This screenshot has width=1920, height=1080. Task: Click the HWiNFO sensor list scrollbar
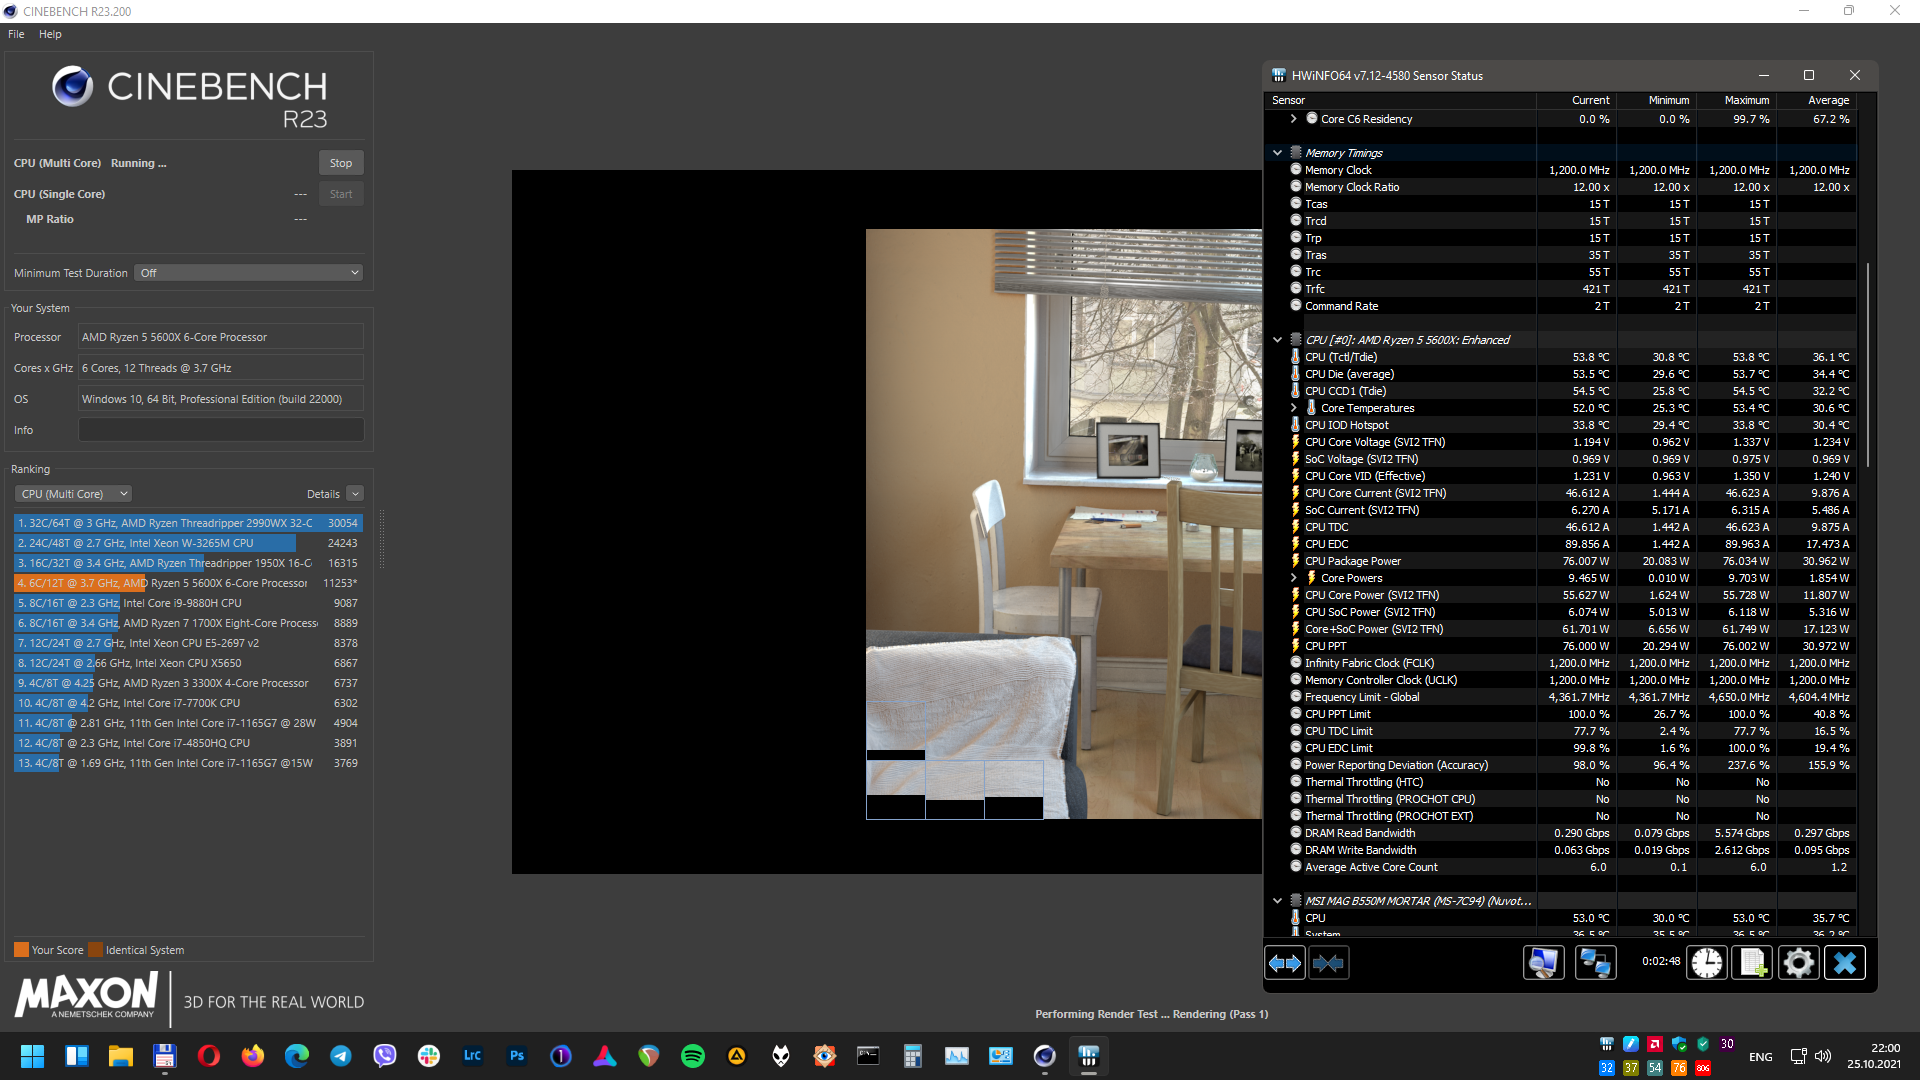(x=1867, y=365)
